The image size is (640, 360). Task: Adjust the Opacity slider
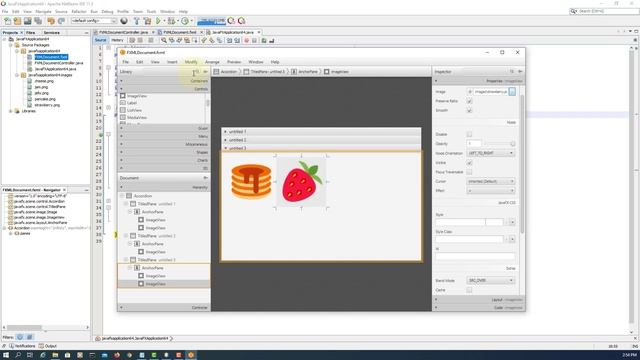(499, 144)
